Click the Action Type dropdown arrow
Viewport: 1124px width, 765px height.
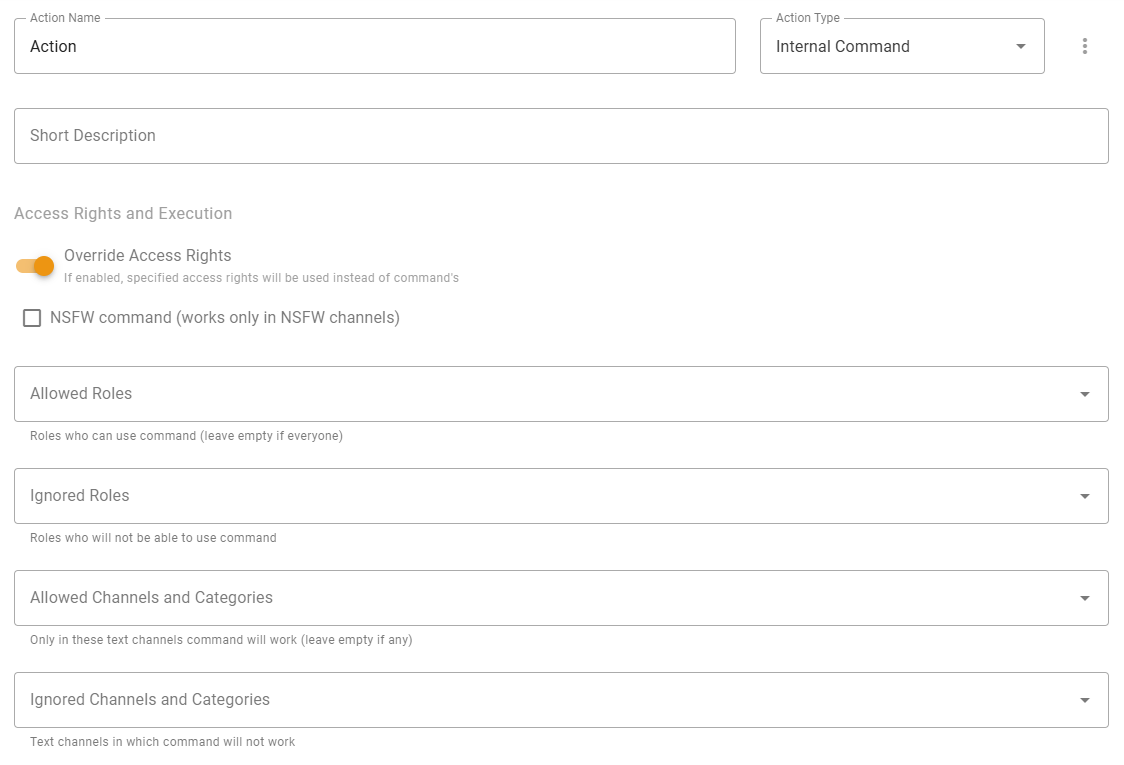[x=1021, y=46]
